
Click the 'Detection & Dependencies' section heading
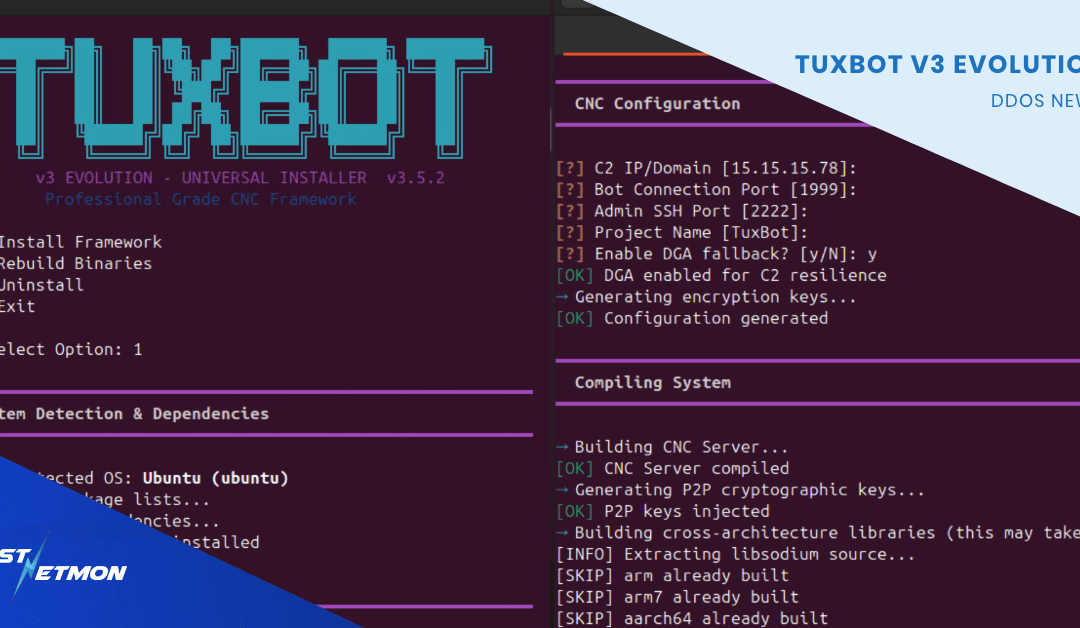click(x=152, y=413)
